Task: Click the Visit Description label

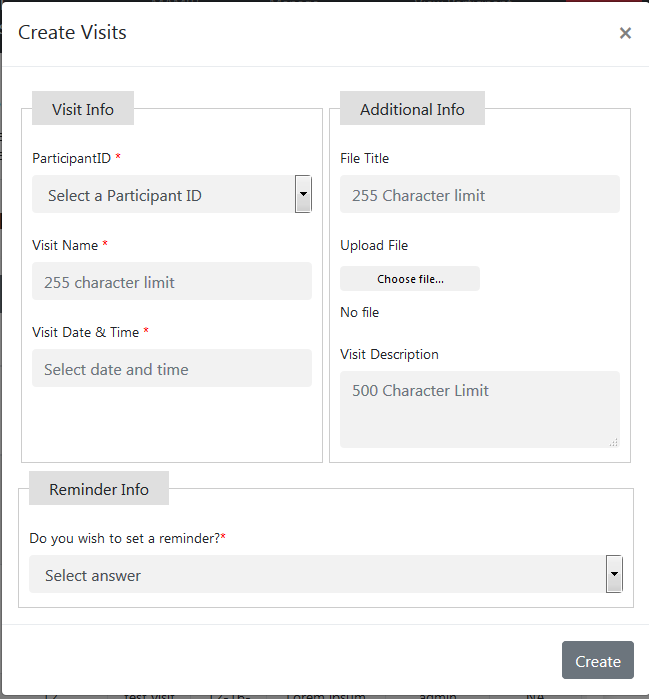Action: [389, 354]
